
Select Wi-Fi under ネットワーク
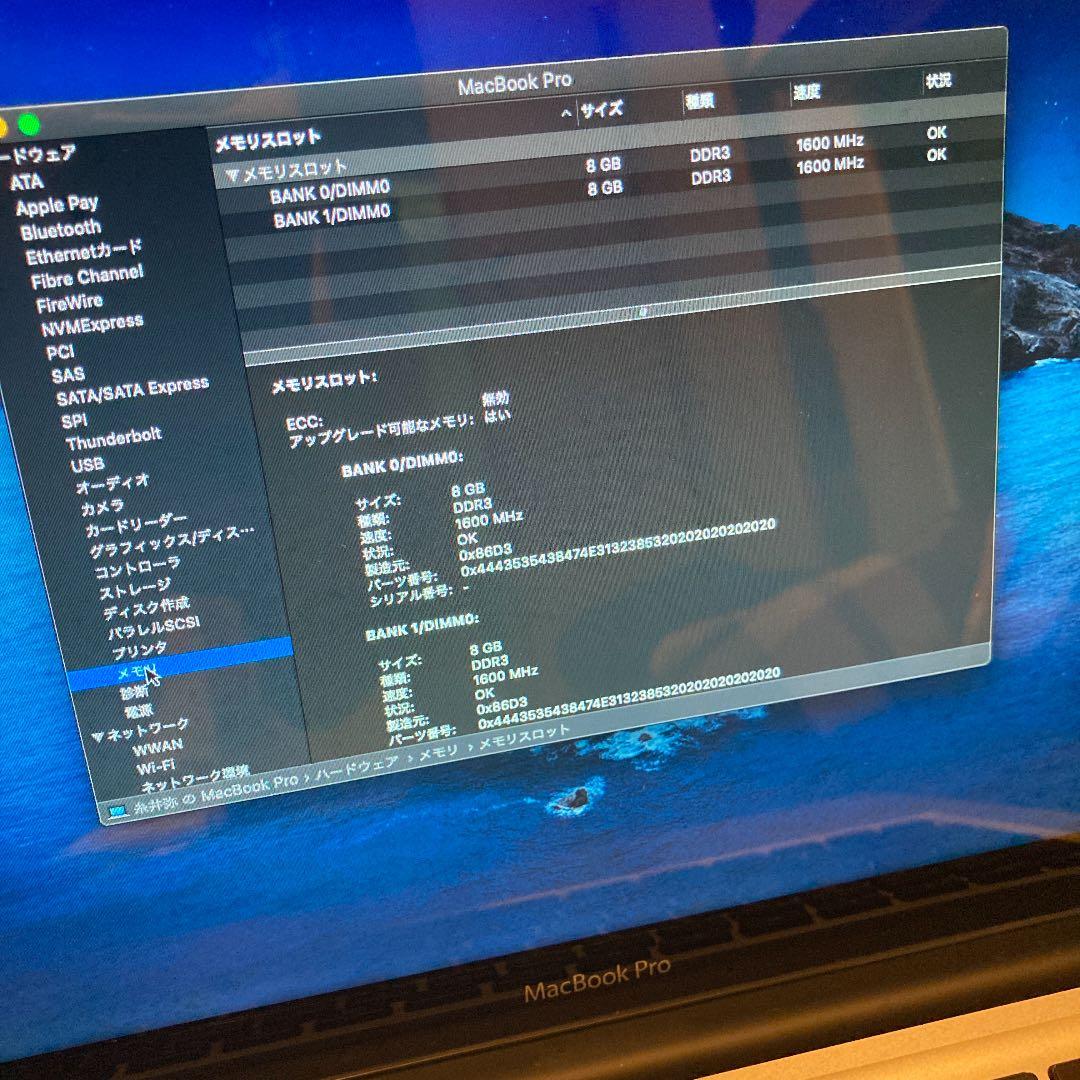[156, 767]
